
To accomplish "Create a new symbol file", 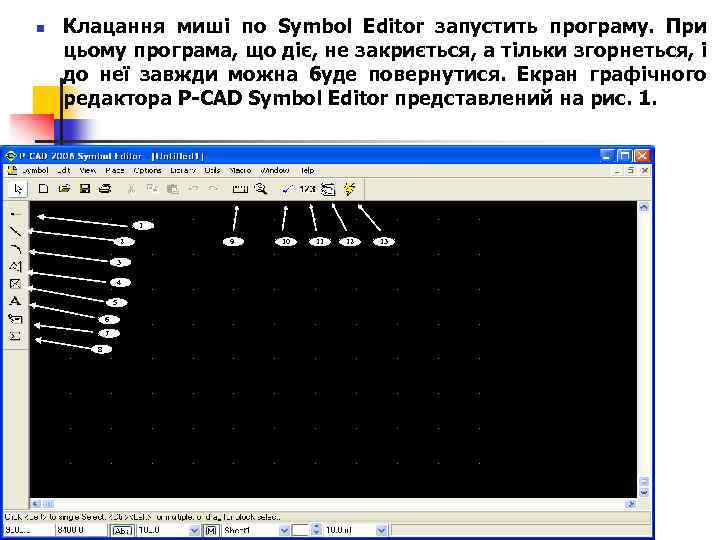I will tap(43, 188).
